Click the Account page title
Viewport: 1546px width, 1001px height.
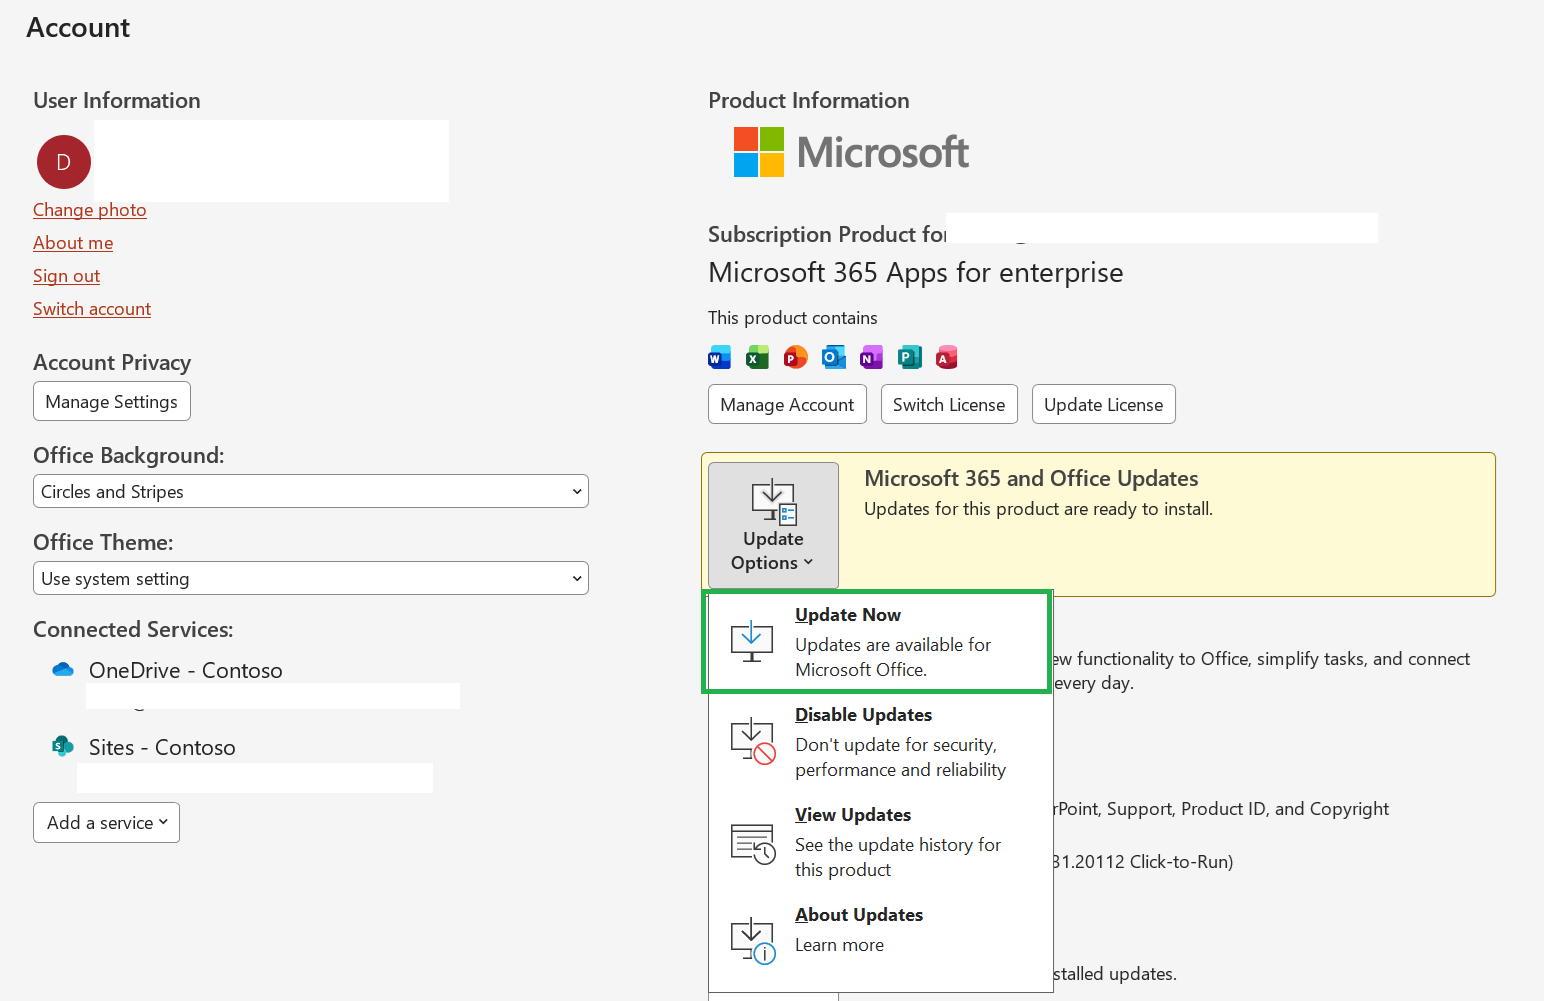78,28
